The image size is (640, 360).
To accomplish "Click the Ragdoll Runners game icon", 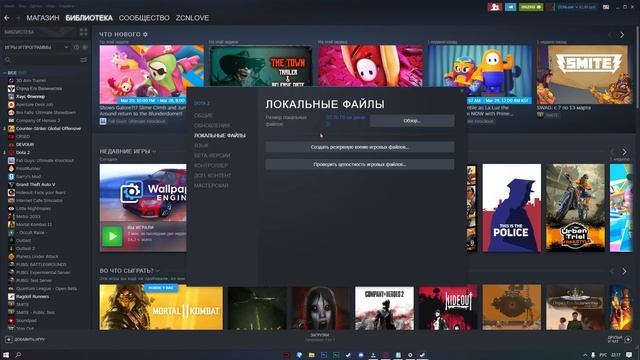I will 11,296.
